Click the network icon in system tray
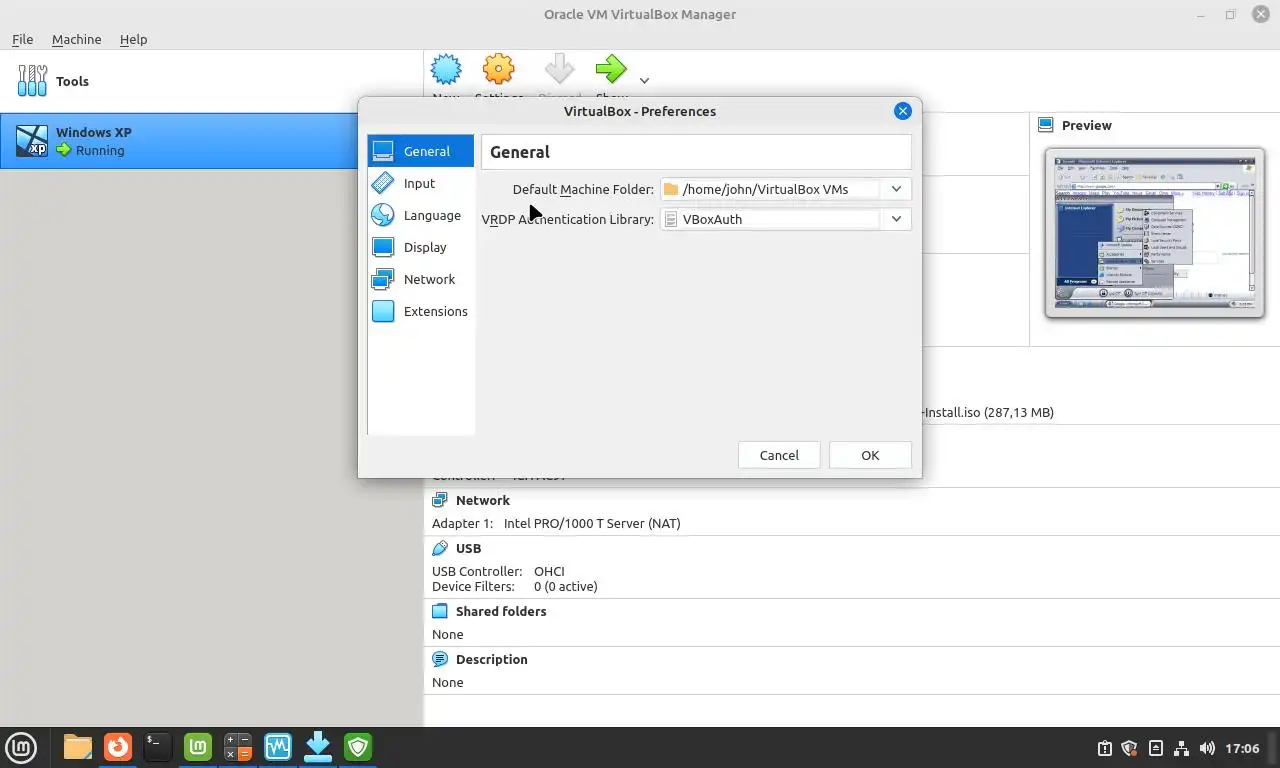 pos(1181,748)
